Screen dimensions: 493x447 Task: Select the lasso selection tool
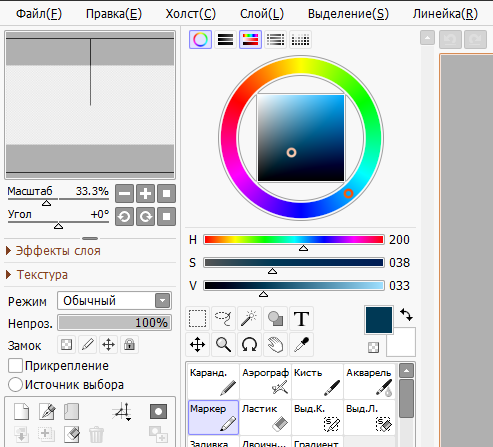click(223, 318)
